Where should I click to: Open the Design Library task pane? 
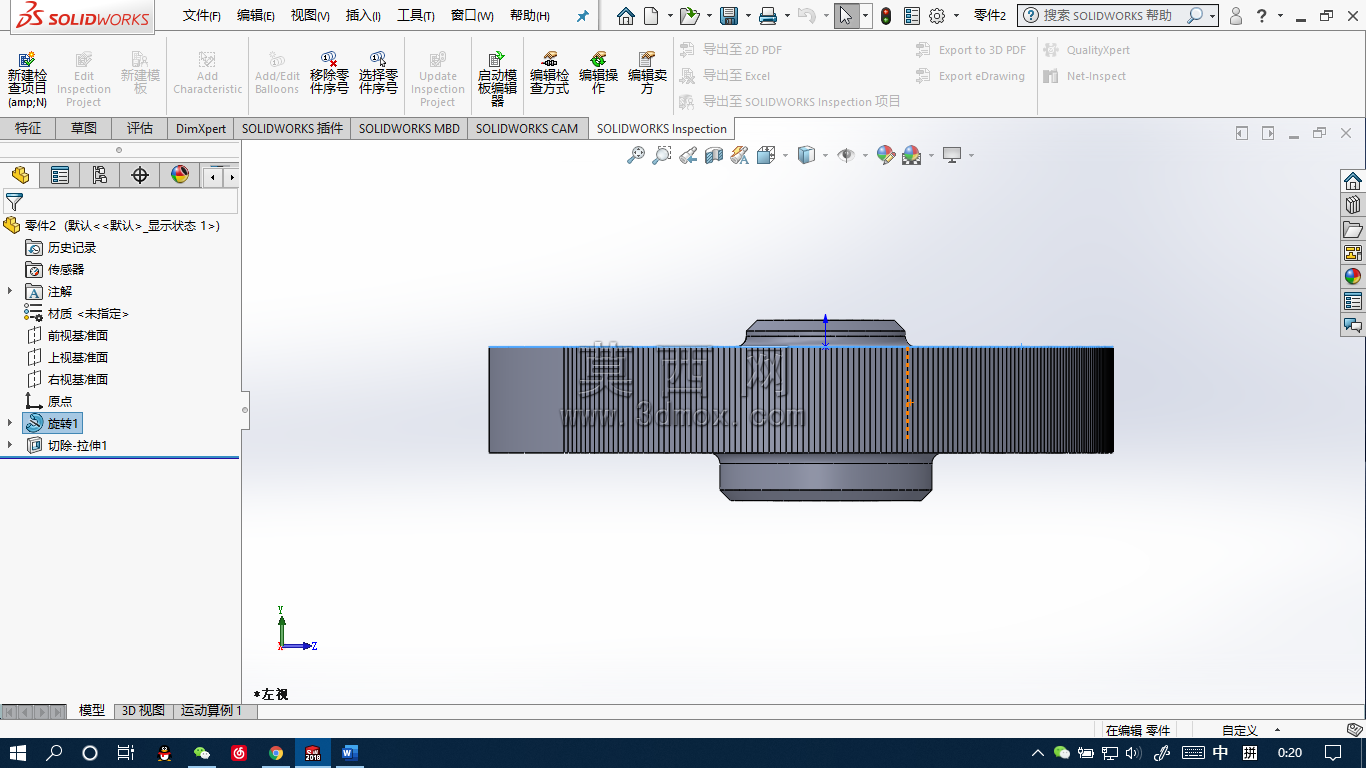[1353, 205]
